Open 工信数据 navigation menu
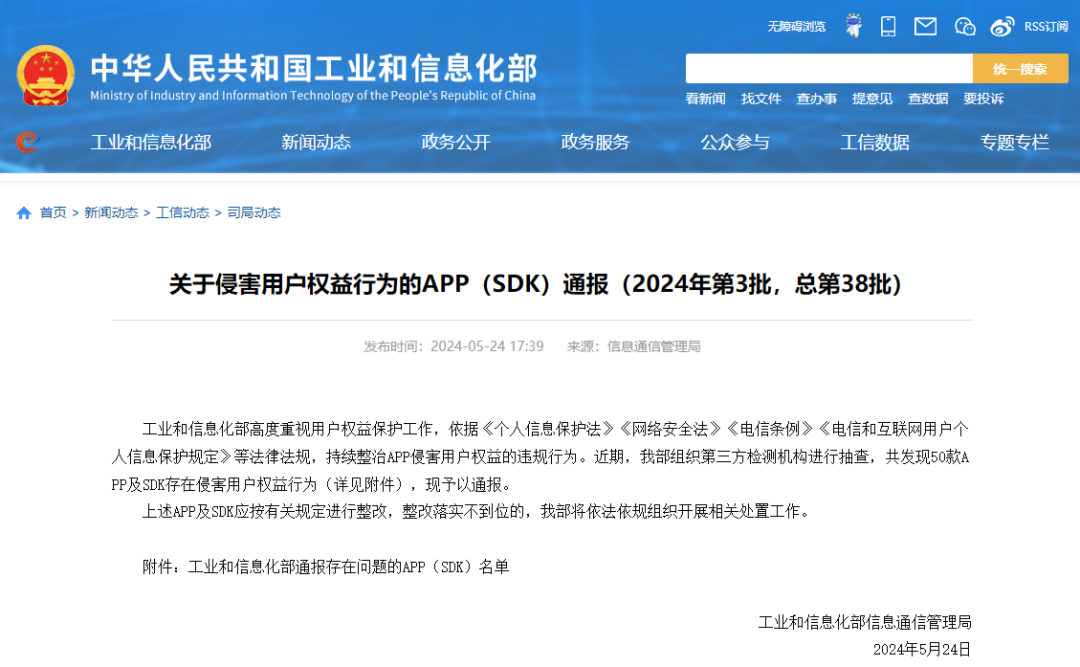Image resolution: width=1080 pixels, height=667 pixels. tap(875, 142)
